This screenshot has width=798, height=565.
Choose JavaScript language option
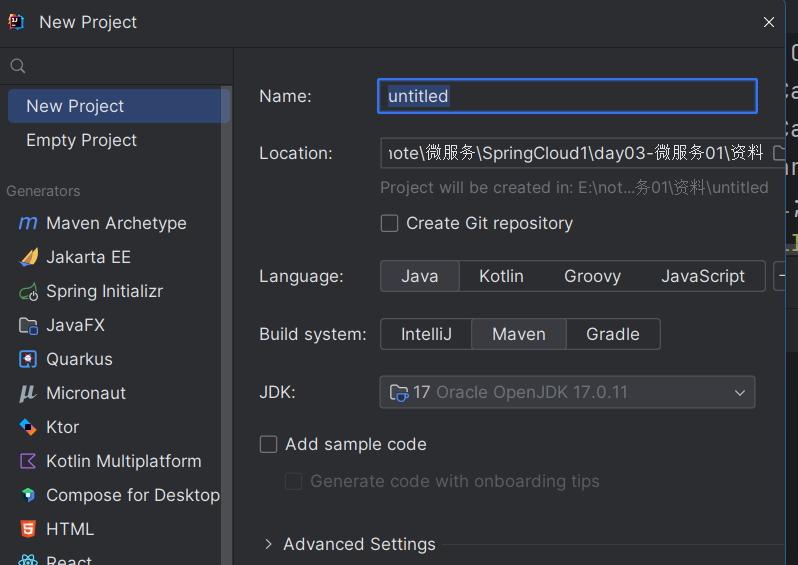[703, 276]
